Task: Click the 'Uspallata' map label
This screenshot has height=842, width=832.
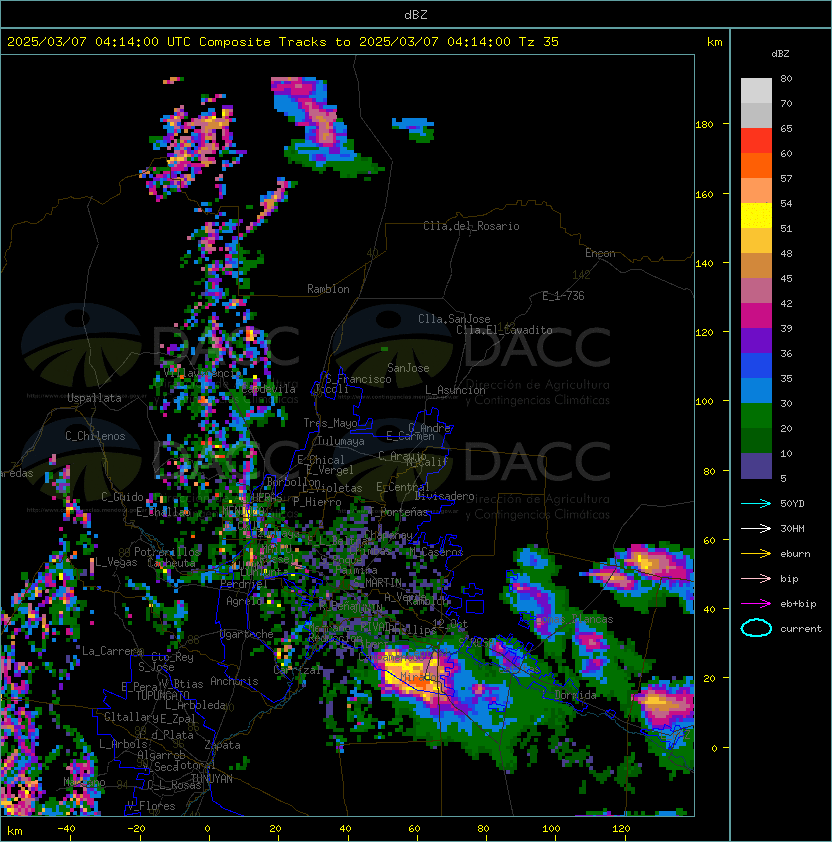Action: pyautogui.click(x=94, y=398)
